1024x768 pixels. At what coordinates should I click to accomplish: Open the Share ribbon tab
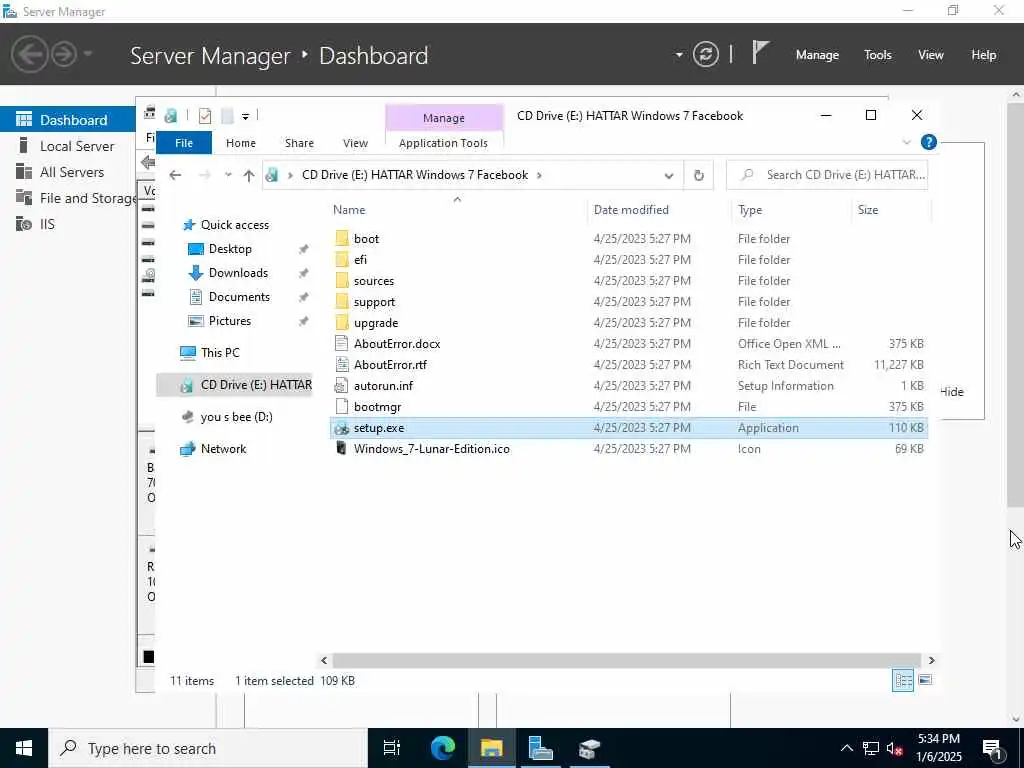tap(299, 143)
